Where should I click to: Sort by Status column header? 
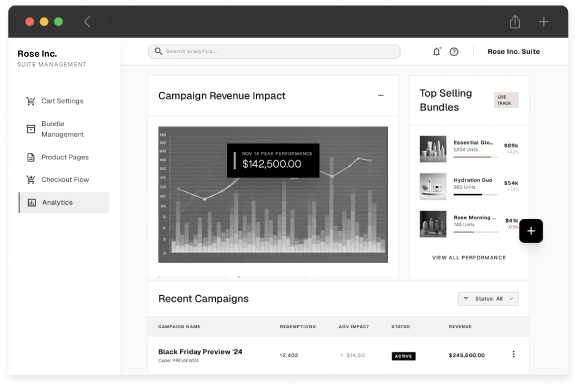point(401,326)
